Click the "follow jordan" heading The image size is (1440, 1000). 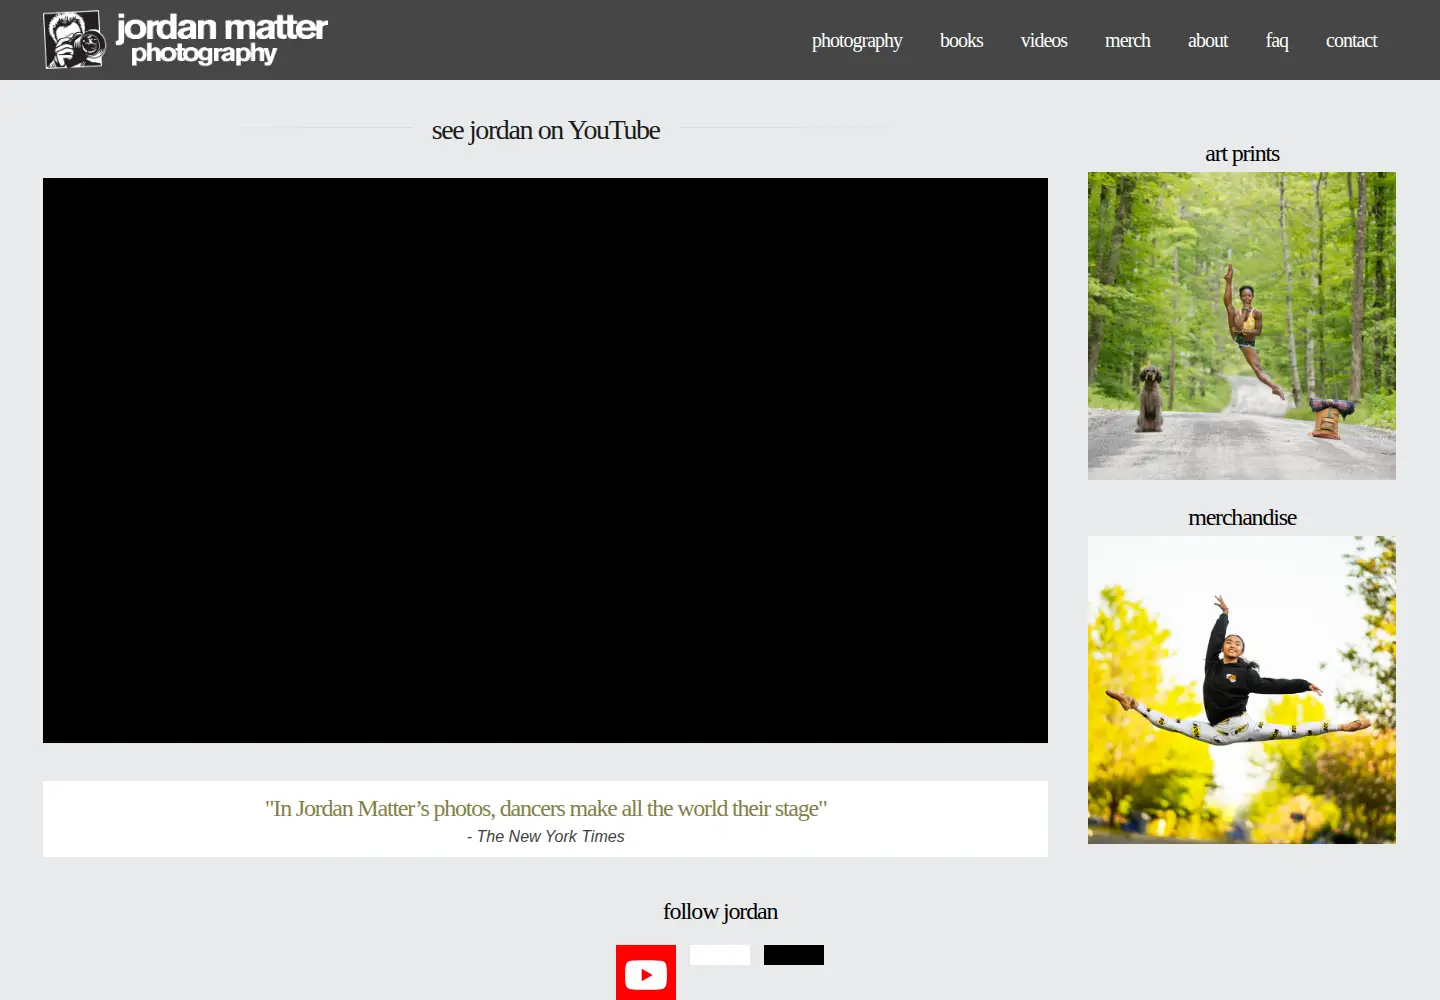[720, 912]
